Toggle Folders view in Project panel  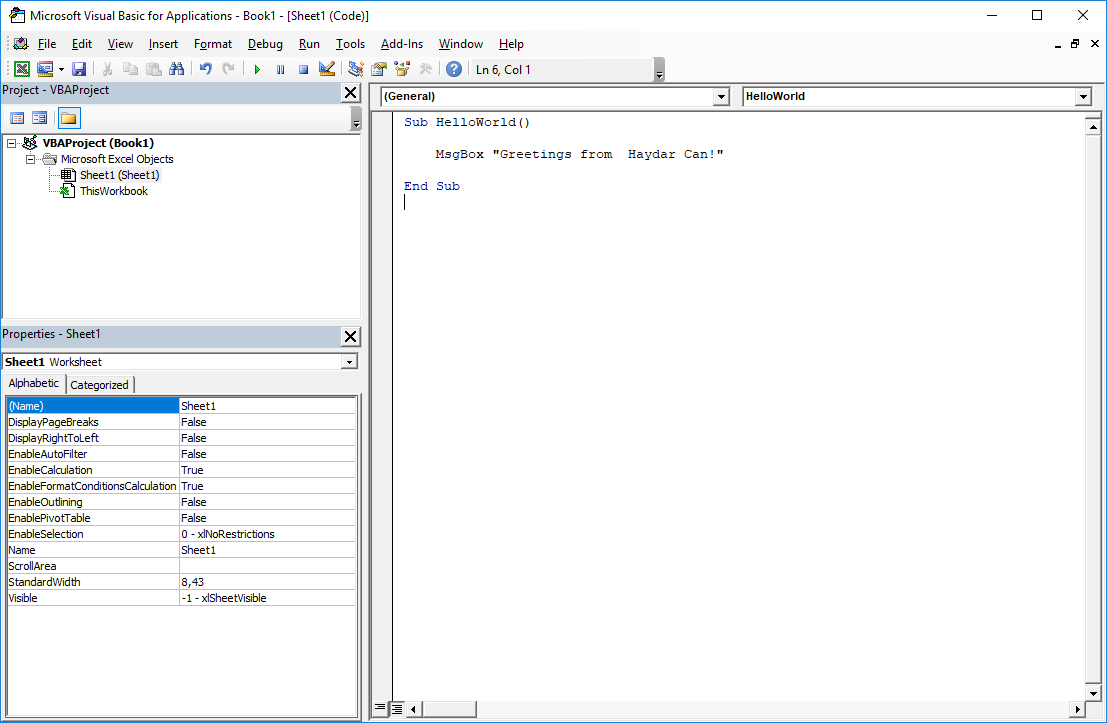click(68, 118)
